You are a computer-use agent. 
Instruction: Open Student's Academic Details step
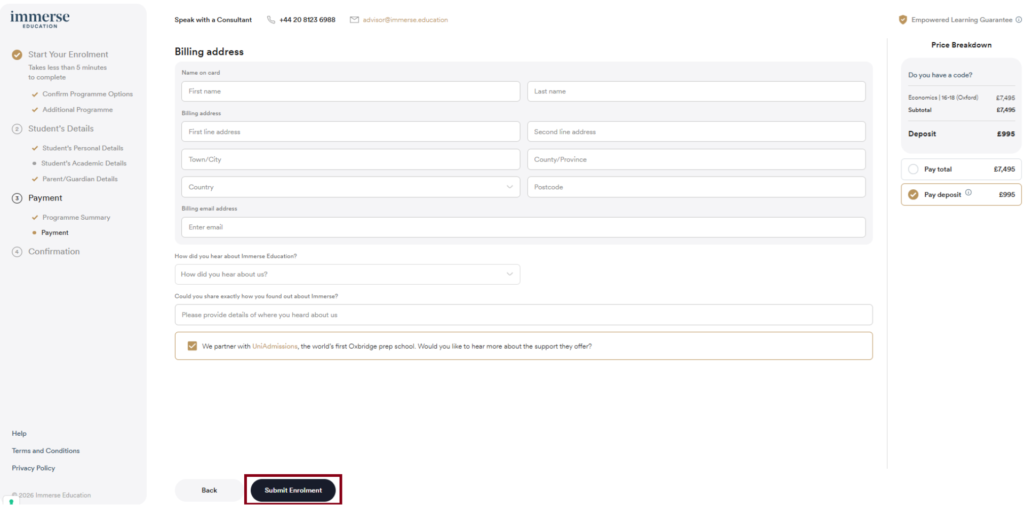84,163
